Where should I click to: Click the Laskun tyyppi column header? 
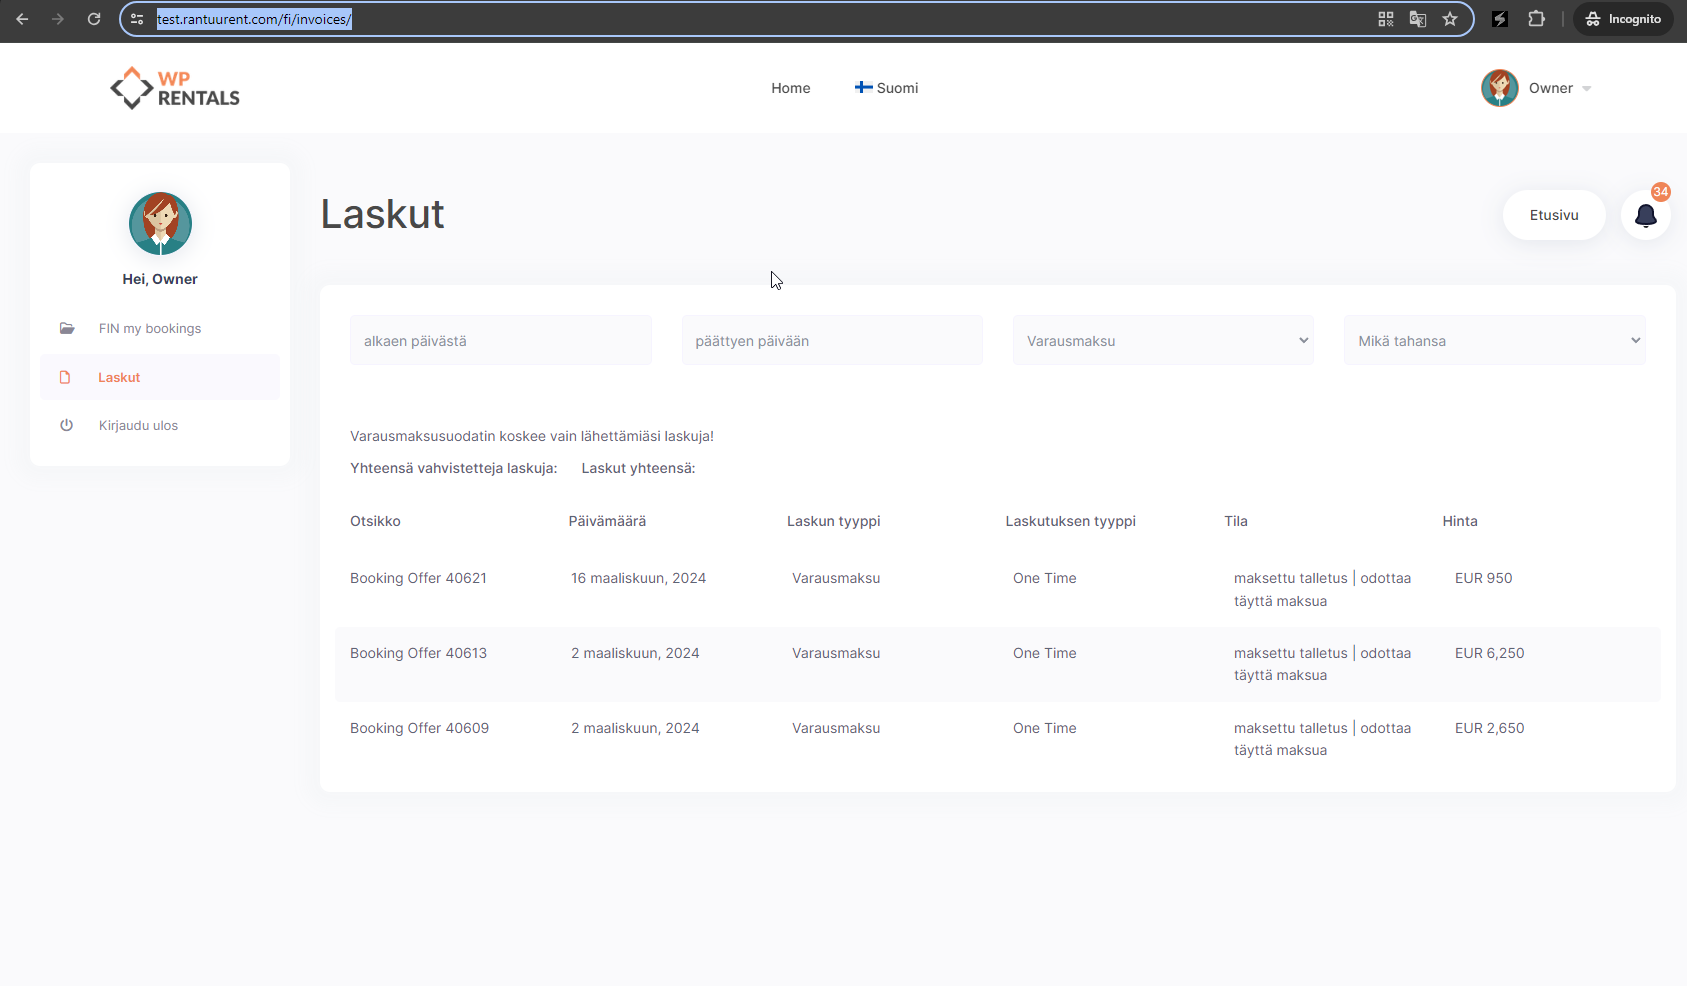click(833, 521)
